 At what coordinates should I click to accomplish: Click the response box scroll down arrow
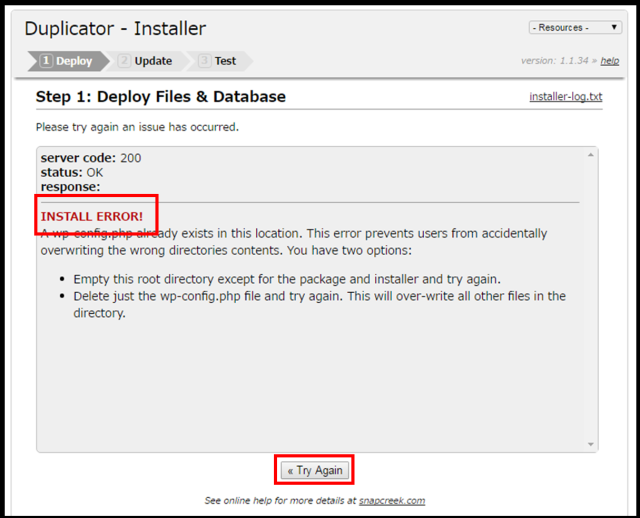[x=591, y=445]
